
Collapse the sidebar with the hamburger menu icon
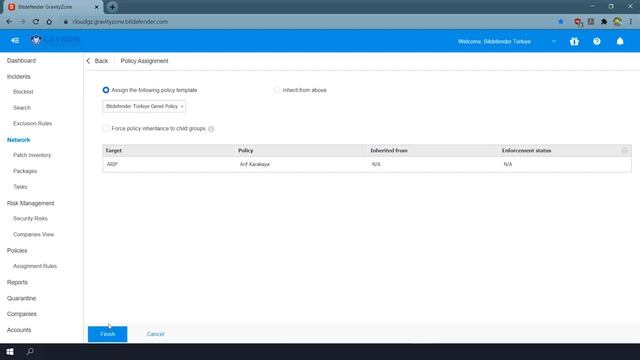[15, 40]
